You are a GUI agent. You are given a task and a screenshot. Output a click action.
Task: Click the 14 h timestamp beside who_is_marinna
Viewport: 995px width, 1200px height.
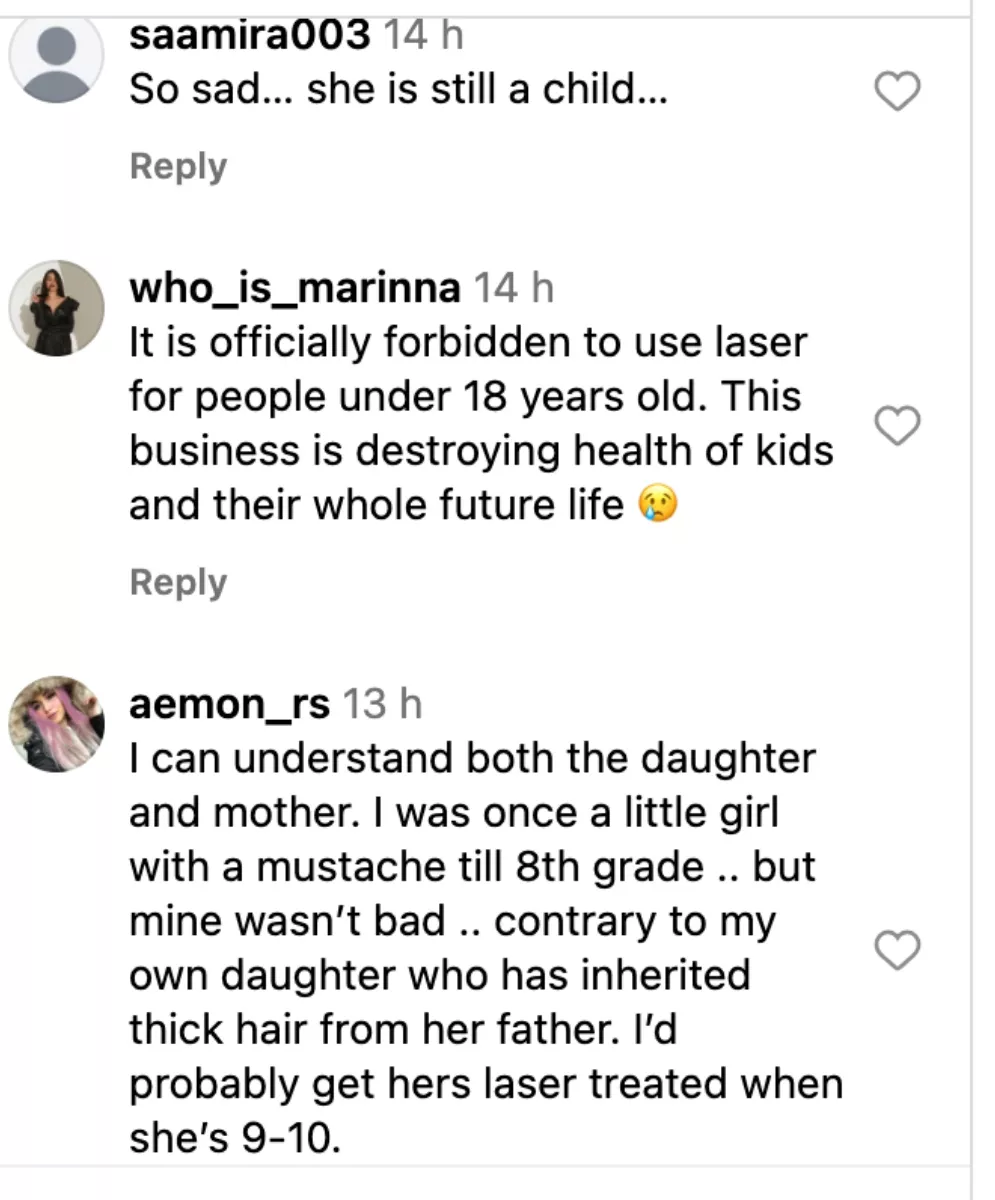512,289
